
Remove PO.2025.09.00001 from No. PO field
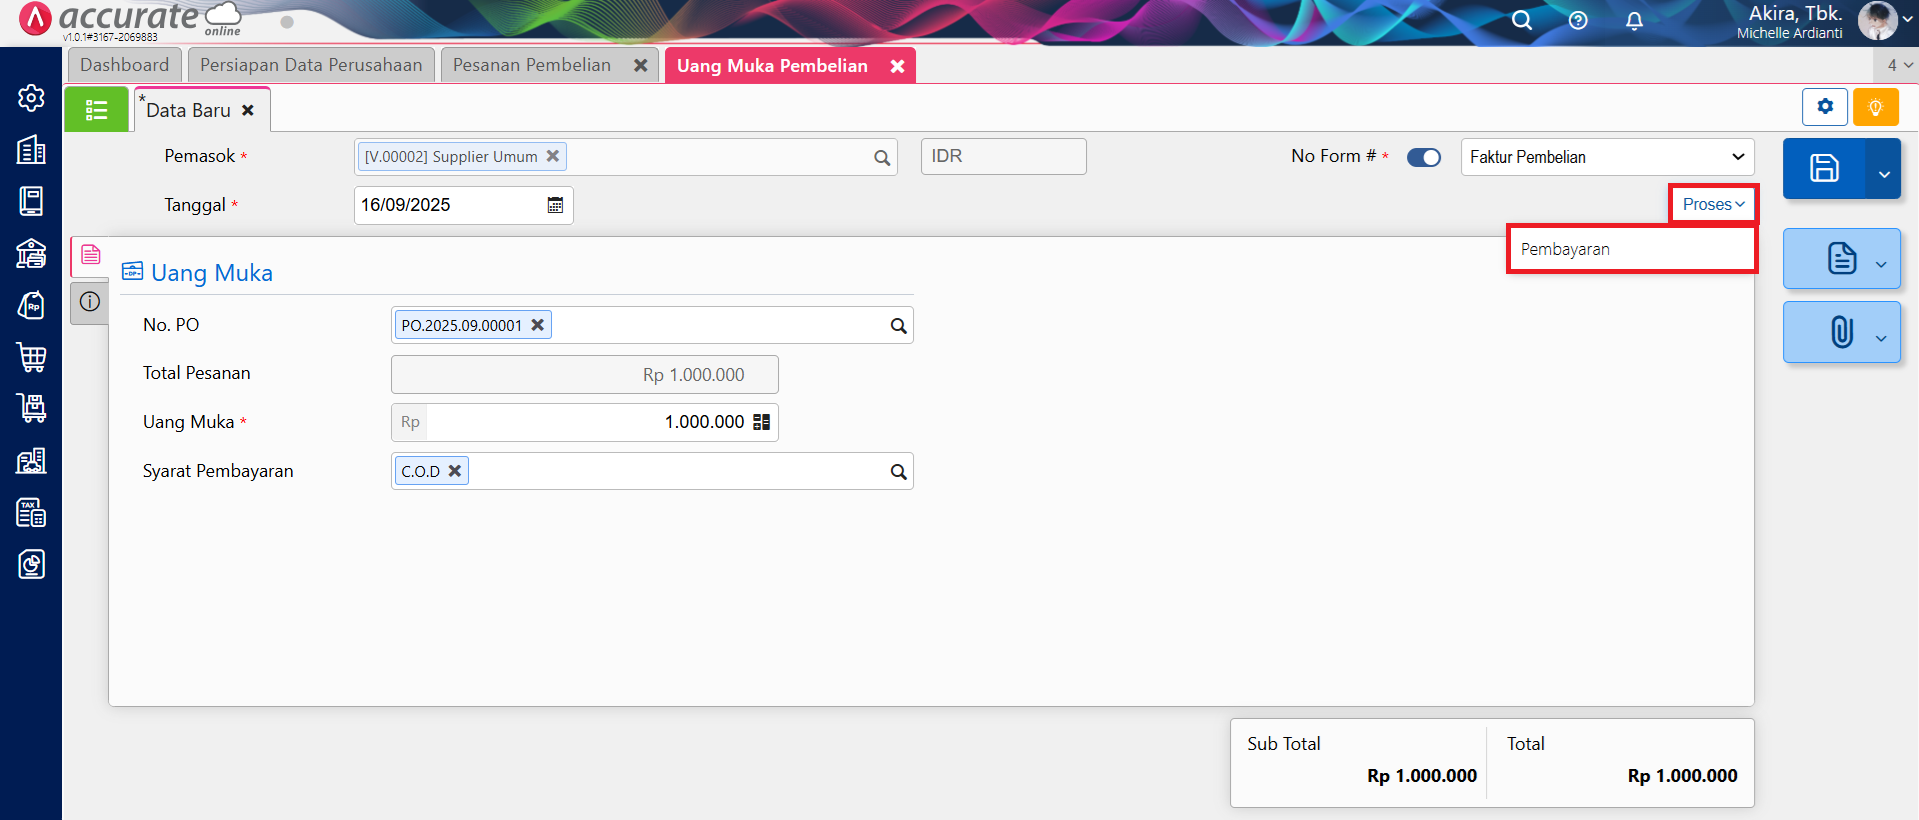[x=537, y=325]
